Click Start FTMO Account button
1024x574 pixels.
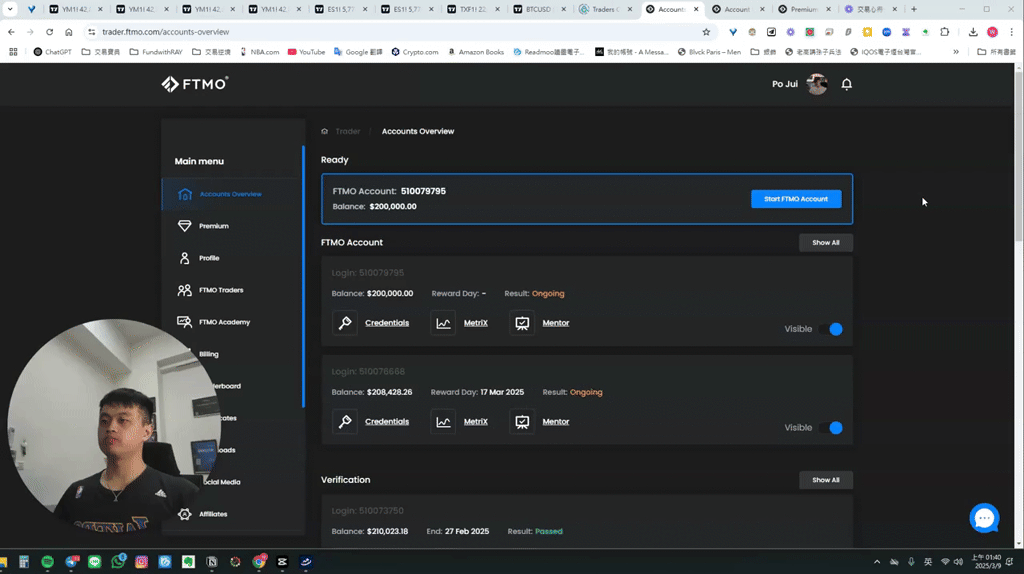click(795, 199)
